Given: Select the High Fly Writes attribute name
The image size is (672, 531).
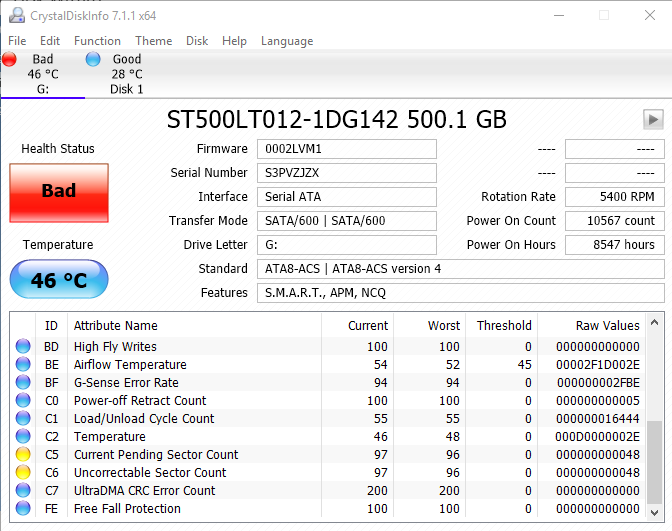Looking at the screenshot, I should (115, 346).
